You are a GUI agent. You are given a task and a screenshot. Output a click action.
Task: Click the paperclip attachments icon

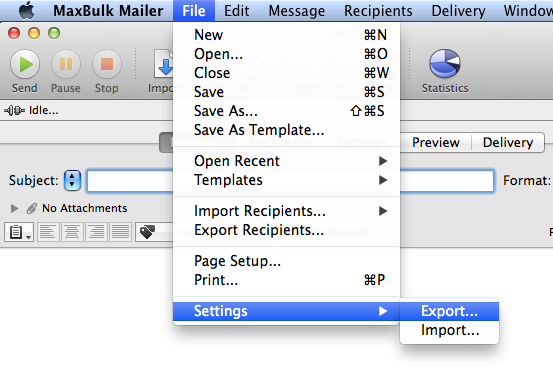(32, 208)
